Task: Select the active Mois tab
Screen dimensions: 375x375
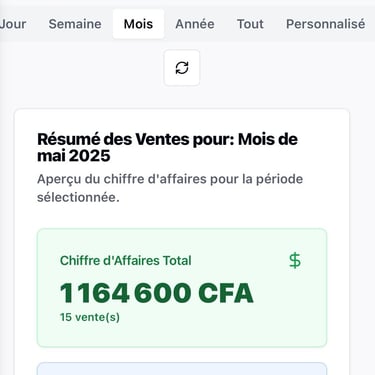Action: tap(138, 24)
